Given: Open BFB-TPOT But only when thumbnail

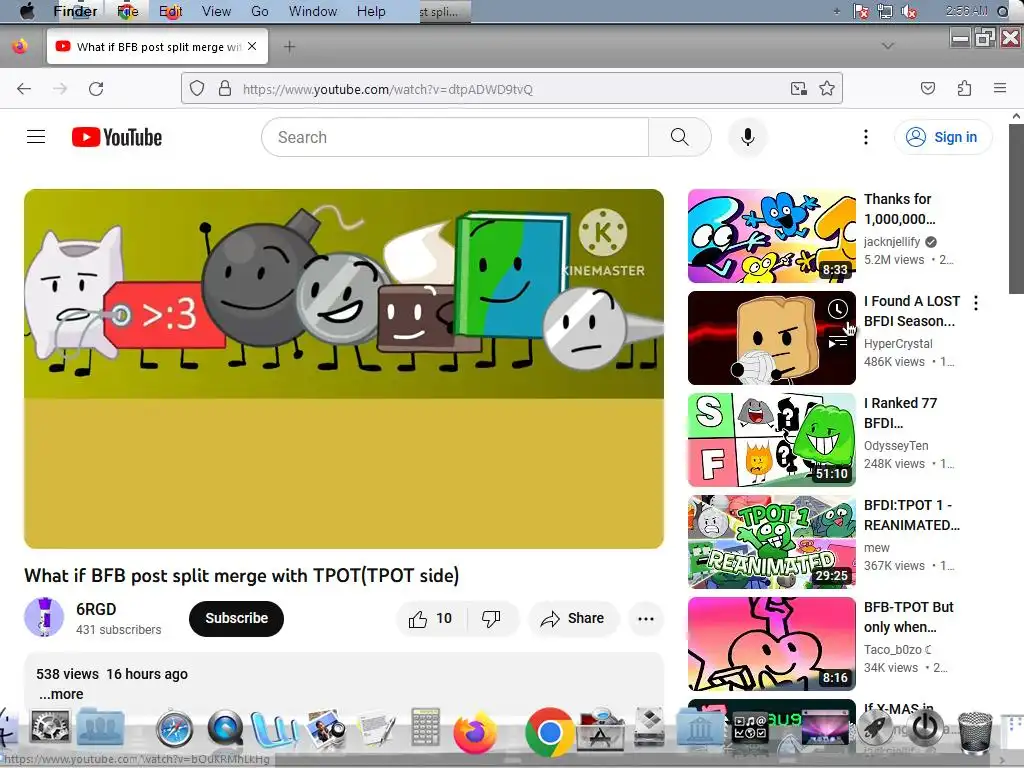Looking at the screenshot, I should point(771,644).
